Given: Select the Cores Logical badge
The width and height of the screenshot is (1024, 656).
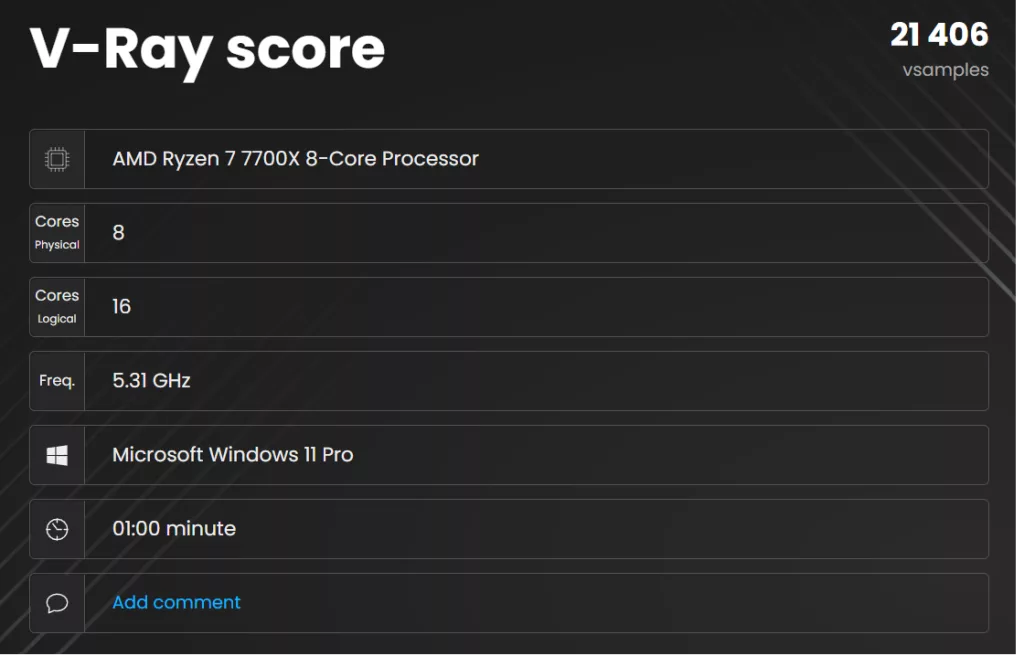Looking at the screenshot, I should (x=57, y=306).
